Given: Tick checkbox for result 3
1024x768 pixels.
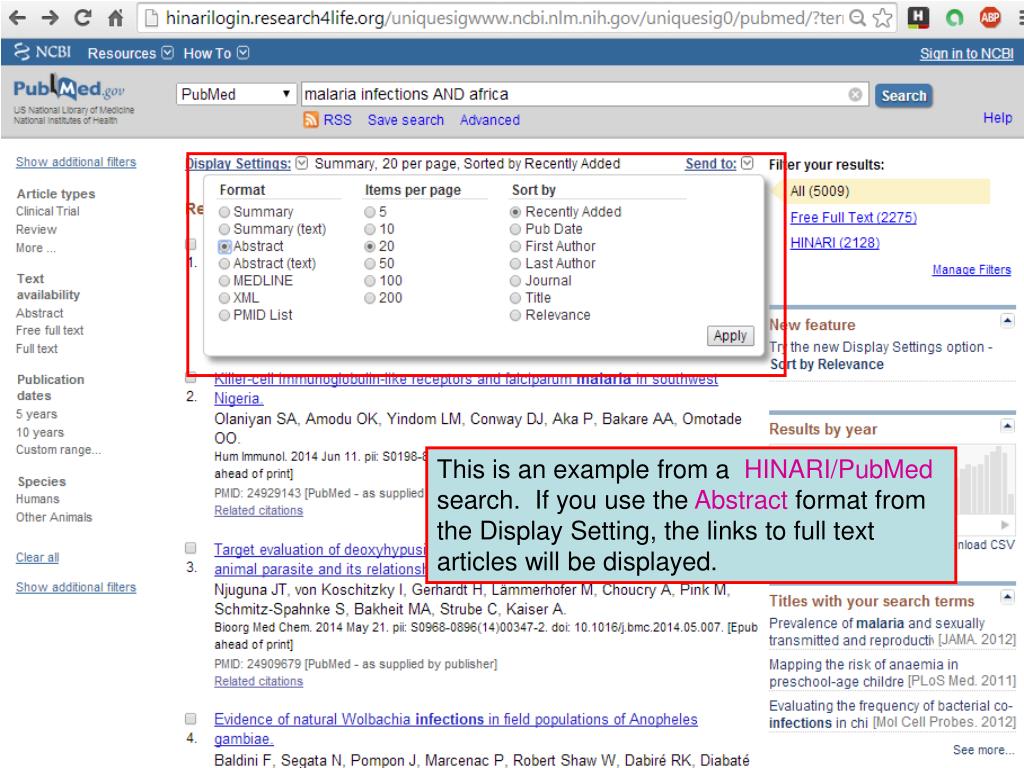Looking at the screenshot, I should pos(190,547).
